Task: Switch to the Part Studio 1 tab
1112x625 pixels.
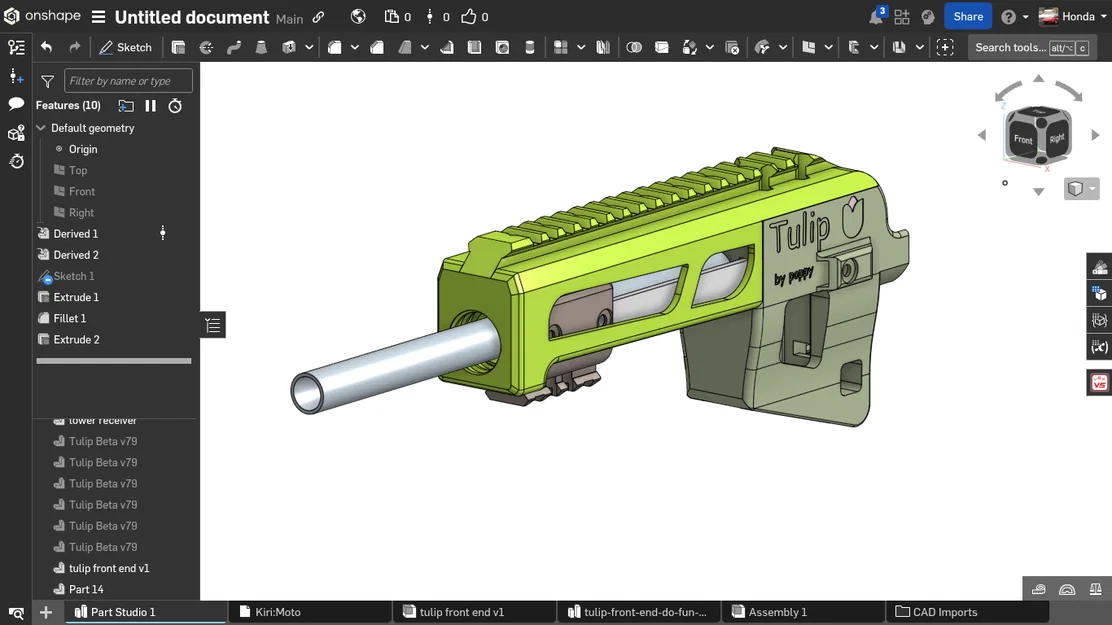Action: point(146,612)
